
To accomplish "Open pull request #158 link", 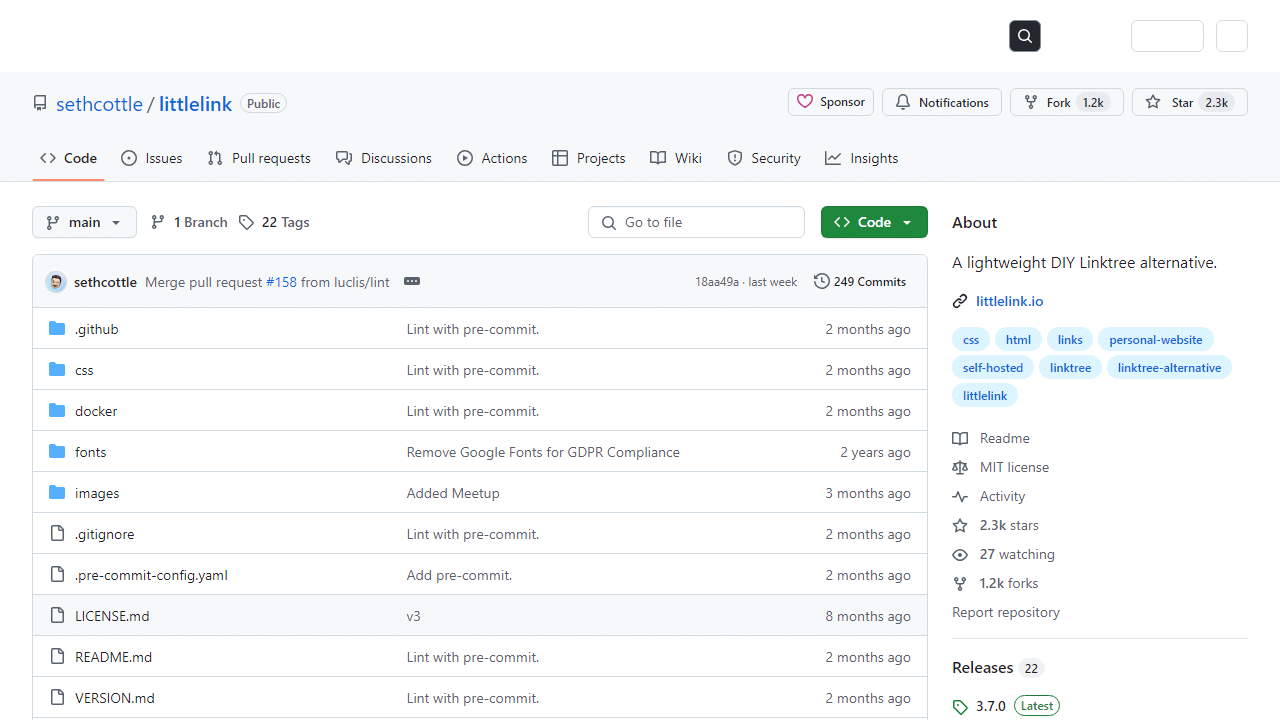I will coord(281,282).
